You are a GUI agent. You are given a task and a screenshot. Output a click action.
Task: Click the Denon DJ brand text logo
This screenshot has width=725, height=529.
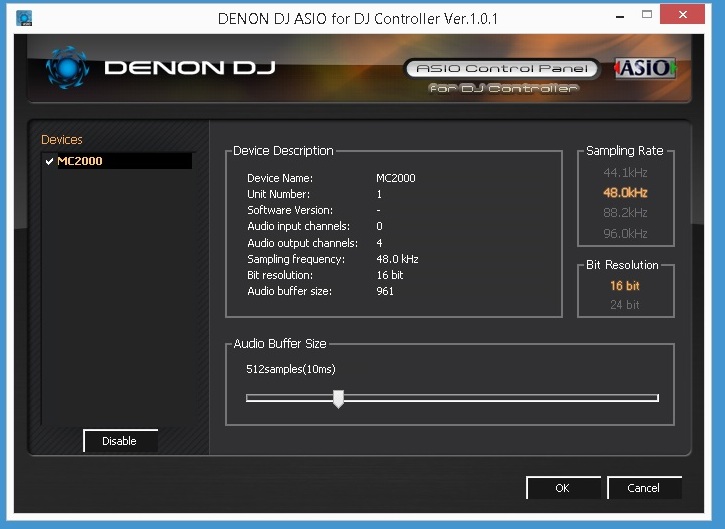[x=189, y=69]
